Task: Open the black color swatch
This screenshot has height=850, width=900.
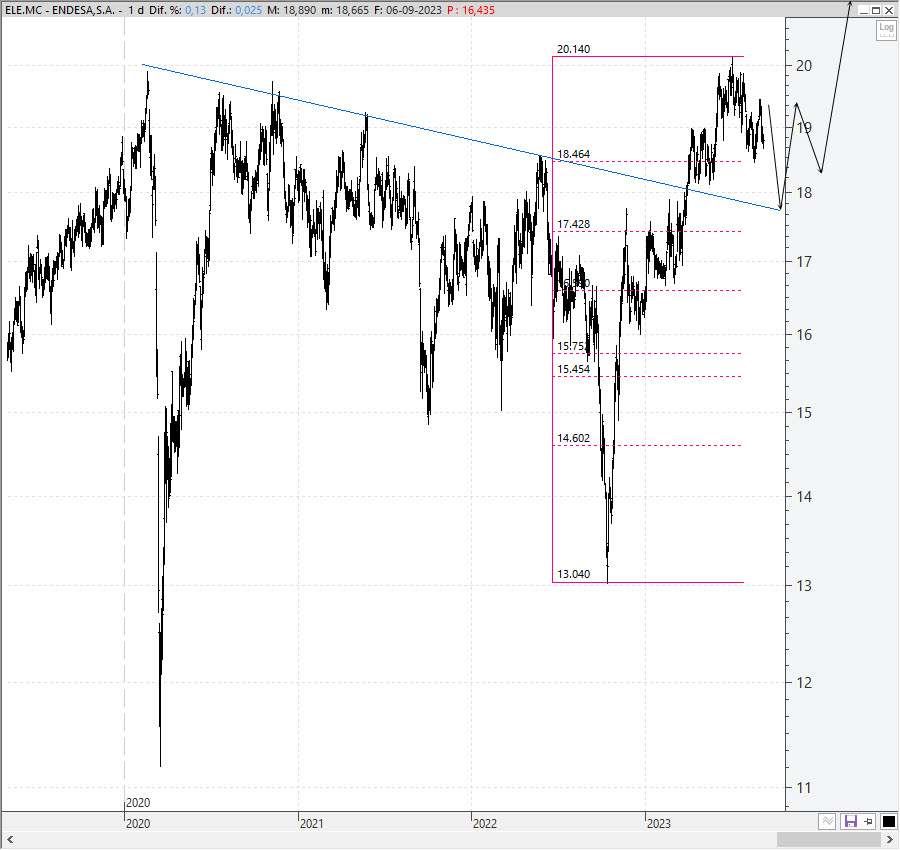Action: pyautogui.click(x=888, y=821)
